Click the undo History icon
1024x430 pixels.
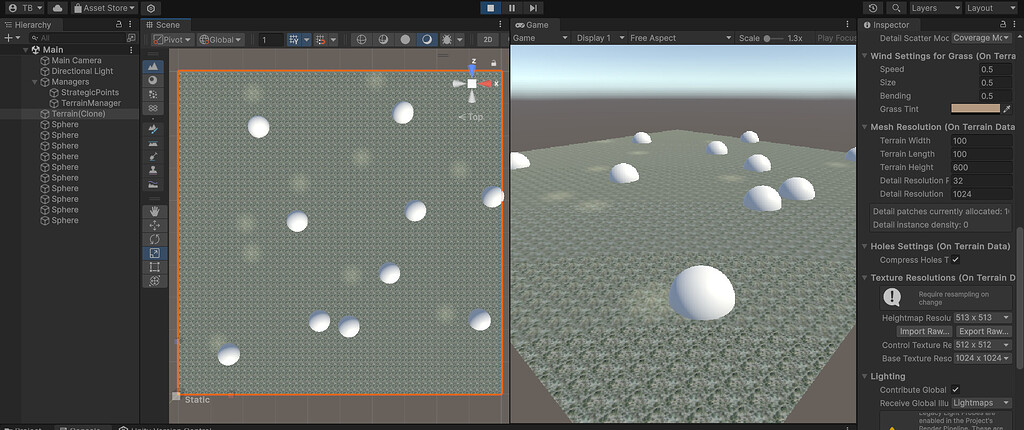(x=874, y=8)
